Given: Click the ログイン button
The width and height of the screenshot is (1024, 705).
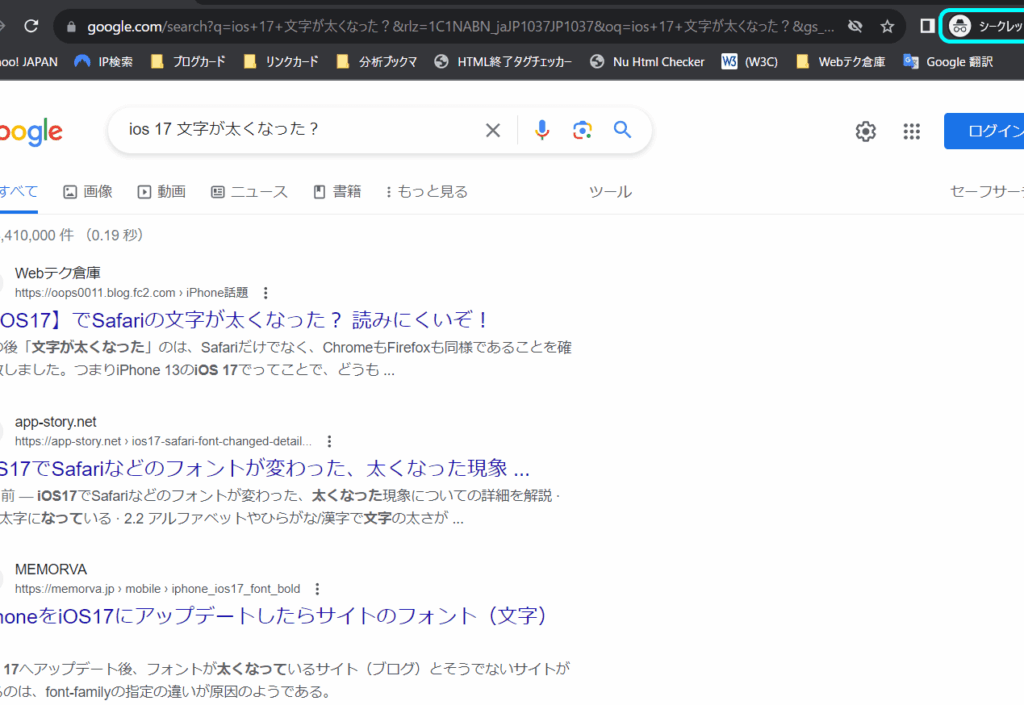Looking at the screenshot, I should coord(990,131).
